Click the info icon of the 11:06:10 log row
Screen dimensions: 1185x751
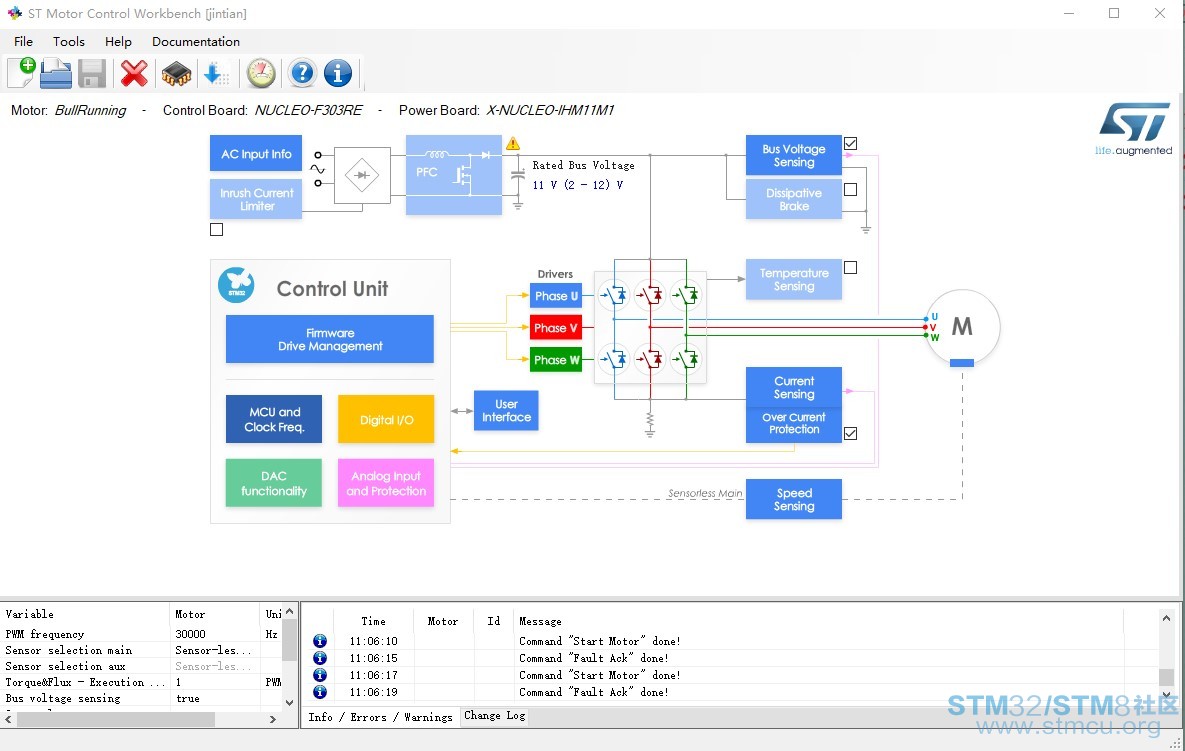tap(320, 641)
